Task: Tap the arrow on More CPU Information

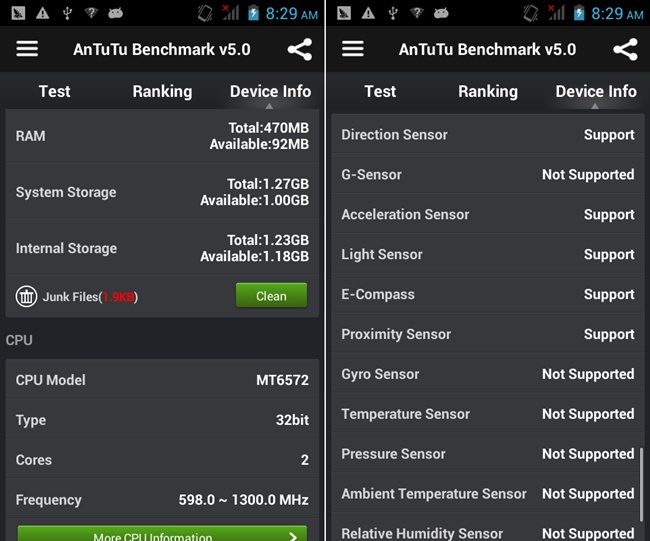Action: (292, 535)
